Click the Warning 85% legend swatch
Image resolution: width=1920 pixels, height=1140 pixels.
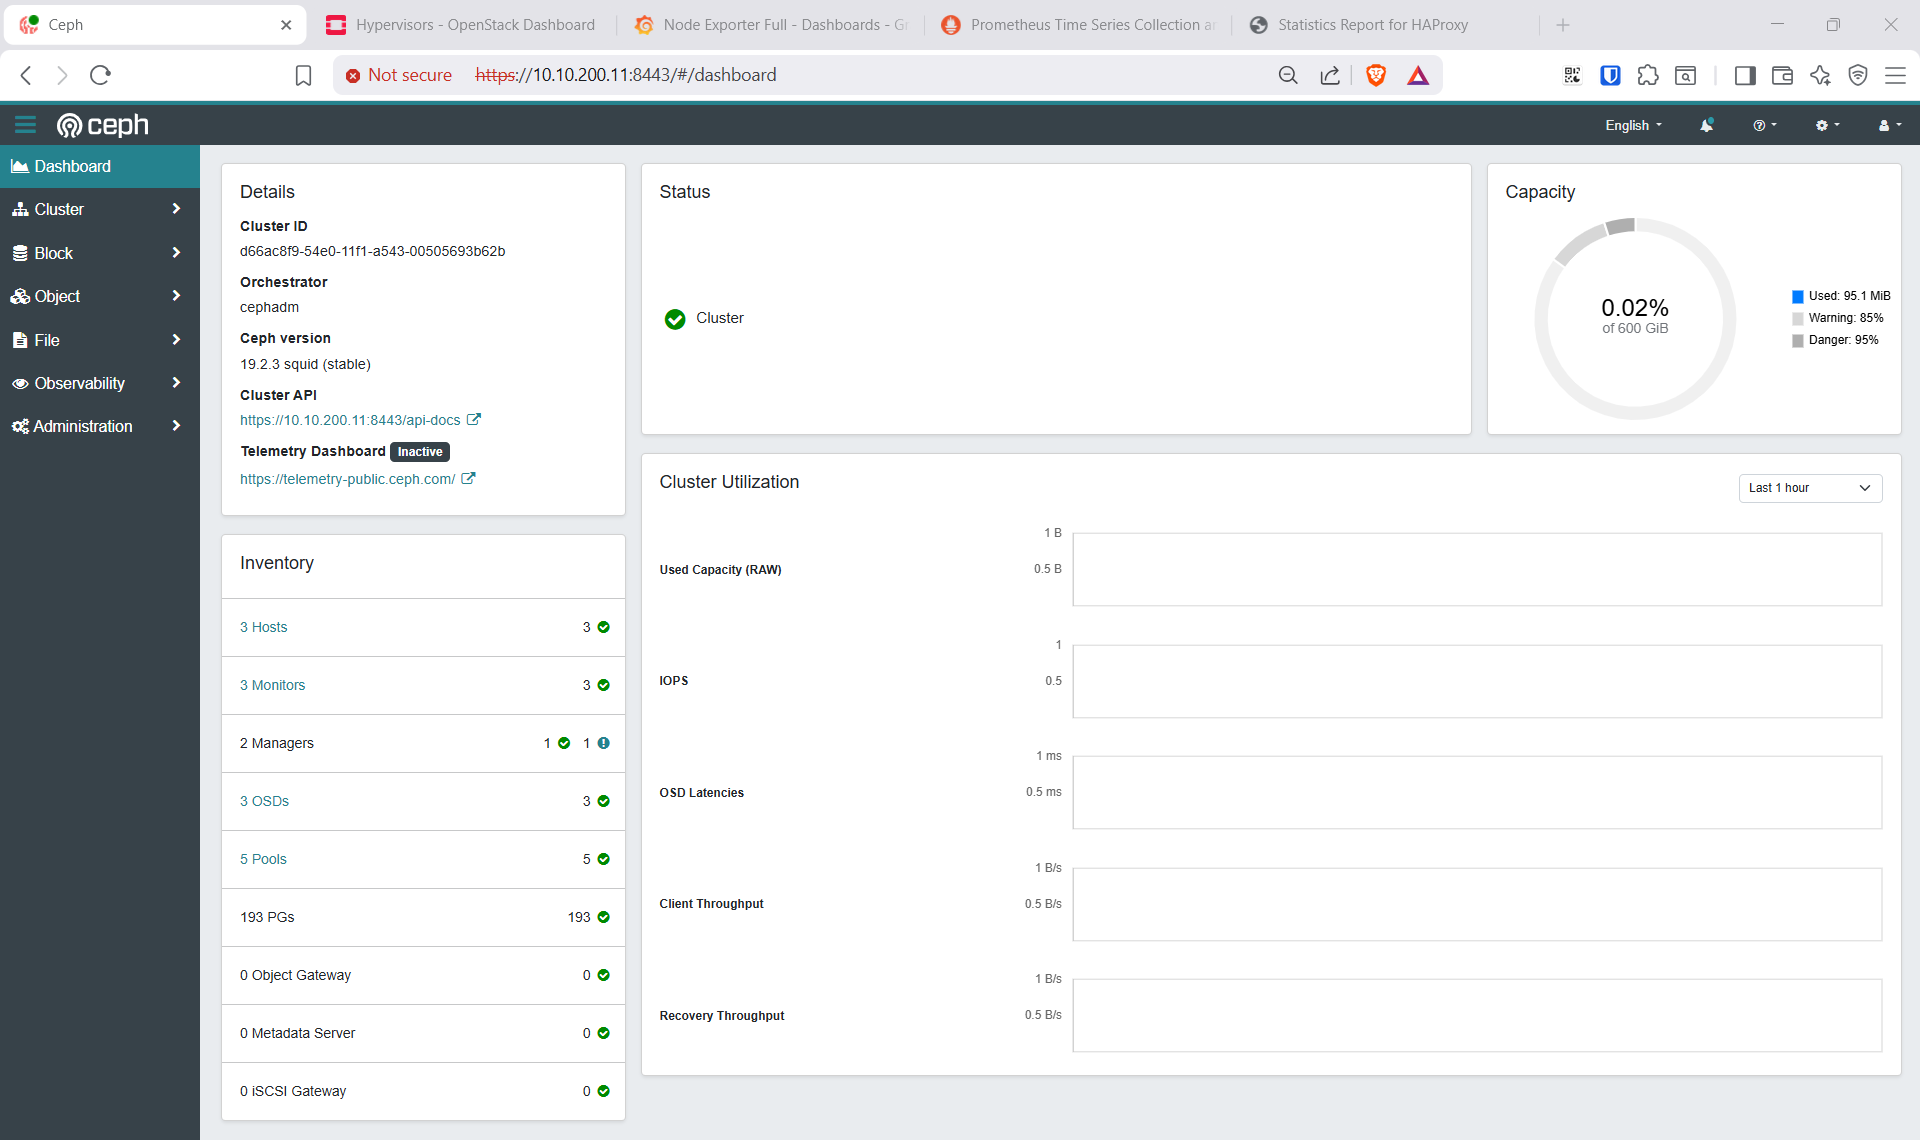click(x=1798, y=318)
